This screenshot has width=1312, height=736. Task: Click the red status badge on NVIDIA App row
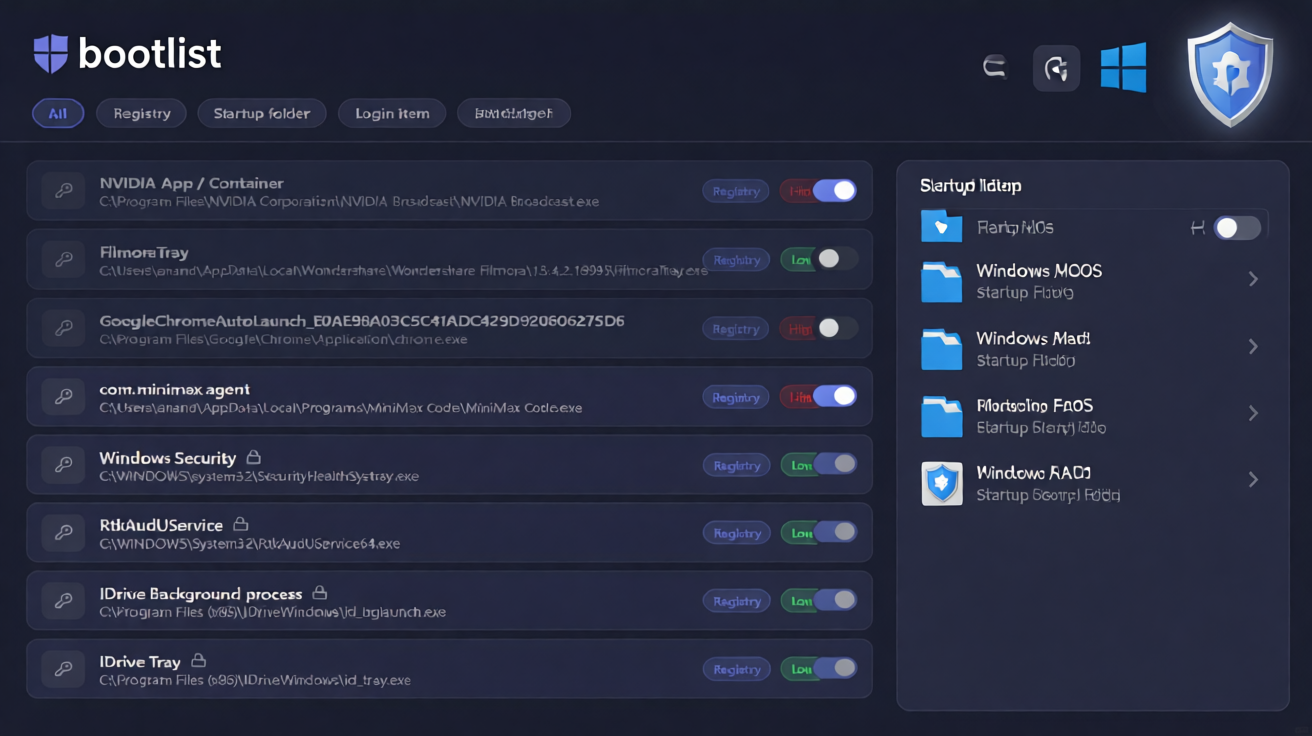(797, 191)
